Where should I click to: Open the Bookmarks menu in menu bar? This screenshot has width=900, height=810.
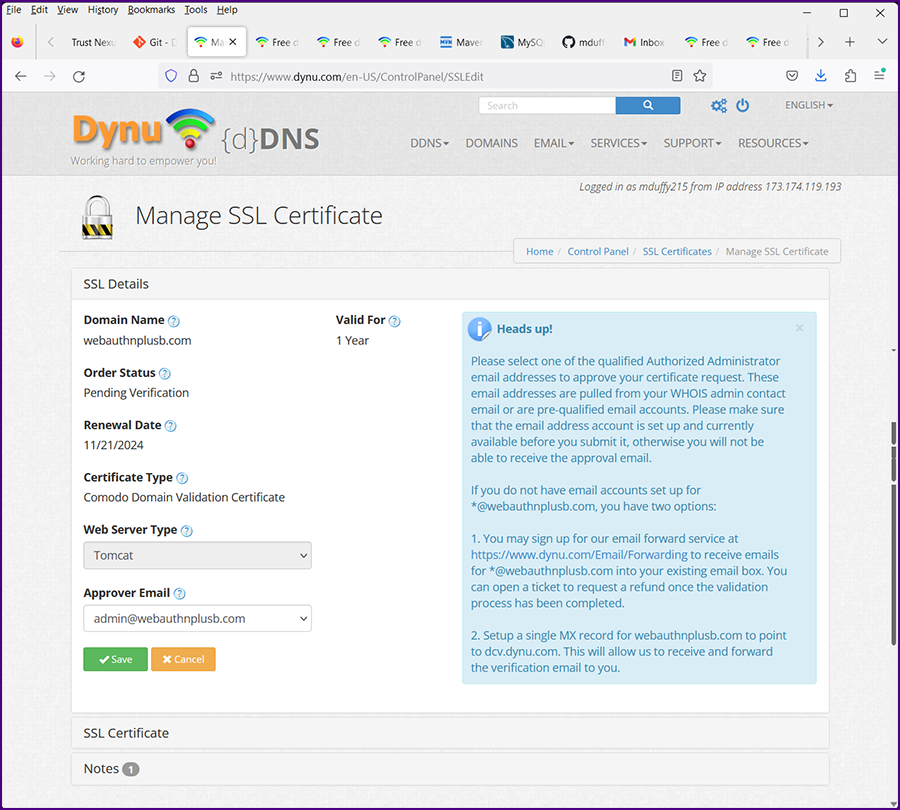pyautogui.click(x=151, y=10)
